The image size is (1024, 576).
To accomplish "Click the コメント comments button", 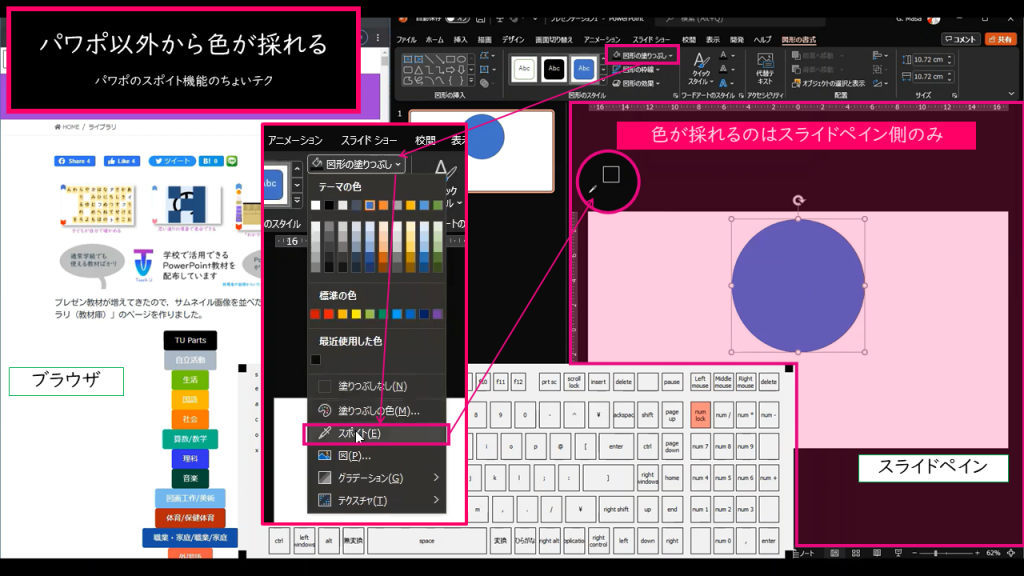I will click(x=960, y=39).
